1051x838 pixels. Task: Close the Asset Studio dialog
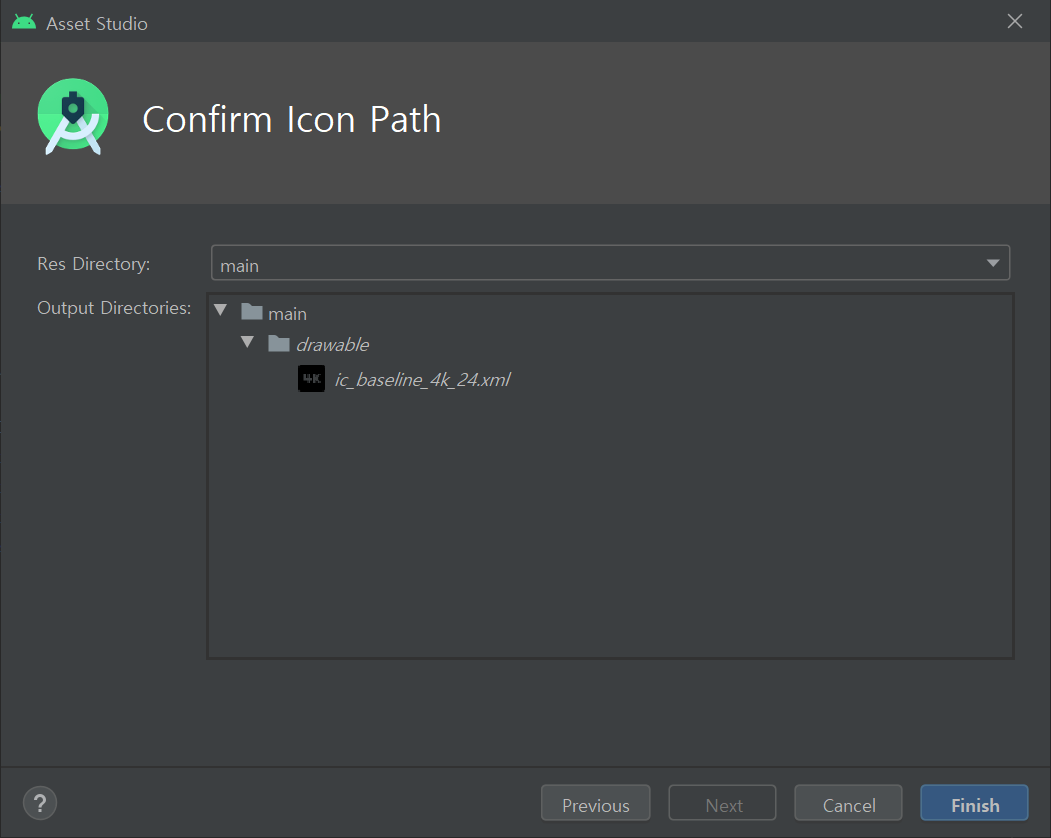(1015, 21)
